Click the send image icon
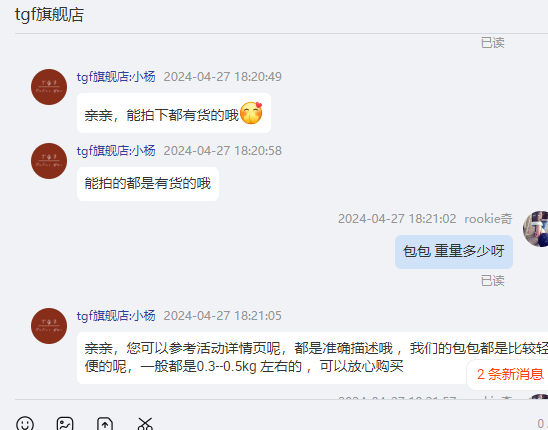Viewport: 548px width, 430px height. [65, 424]
